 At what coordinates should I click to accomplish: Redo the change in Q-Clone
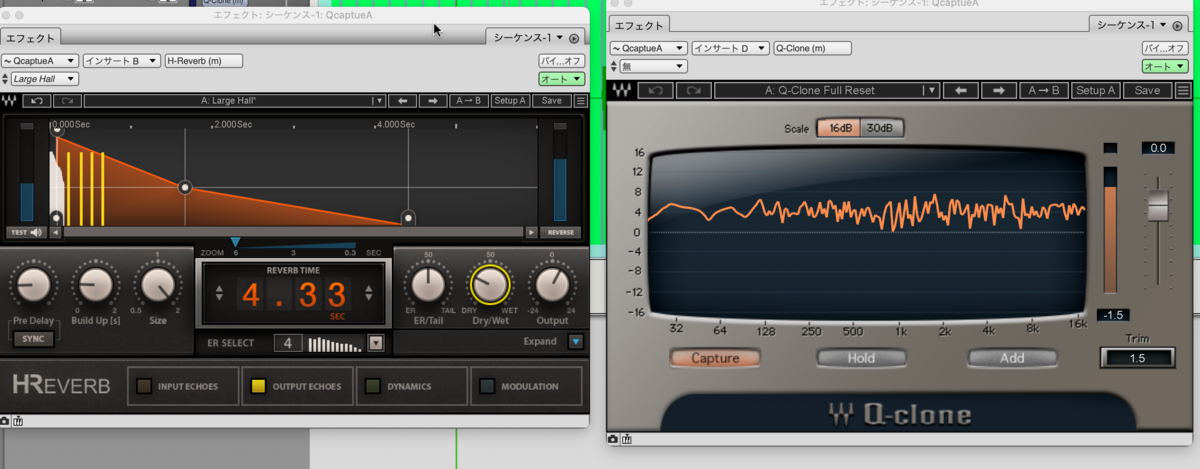pyautogui.click(x=693, y=90)
